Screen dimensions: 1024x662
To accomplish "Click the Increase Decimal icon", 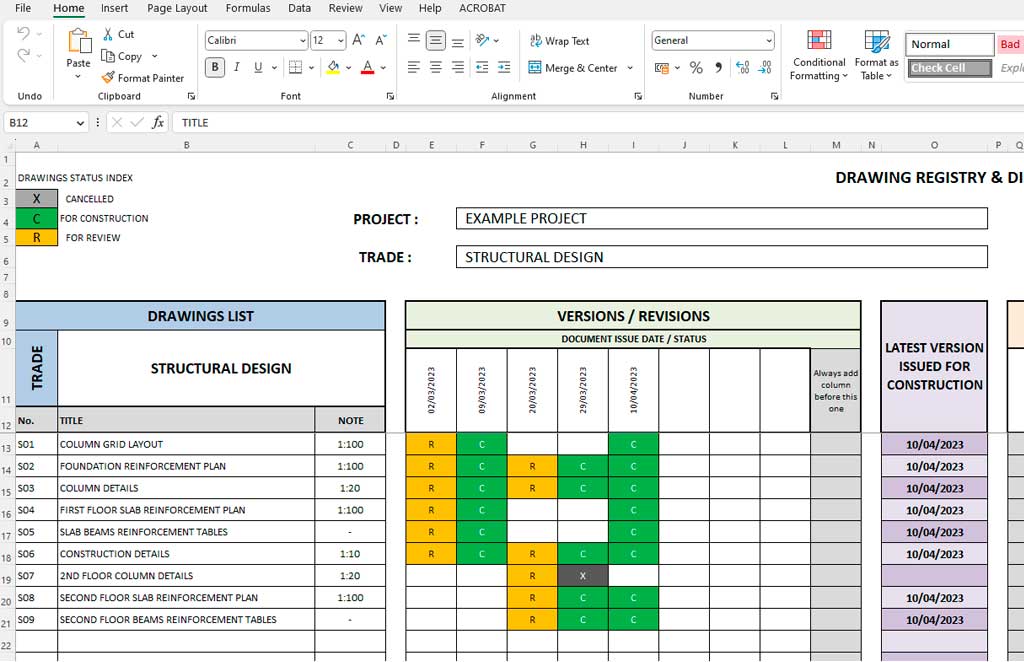I will 741,66.
